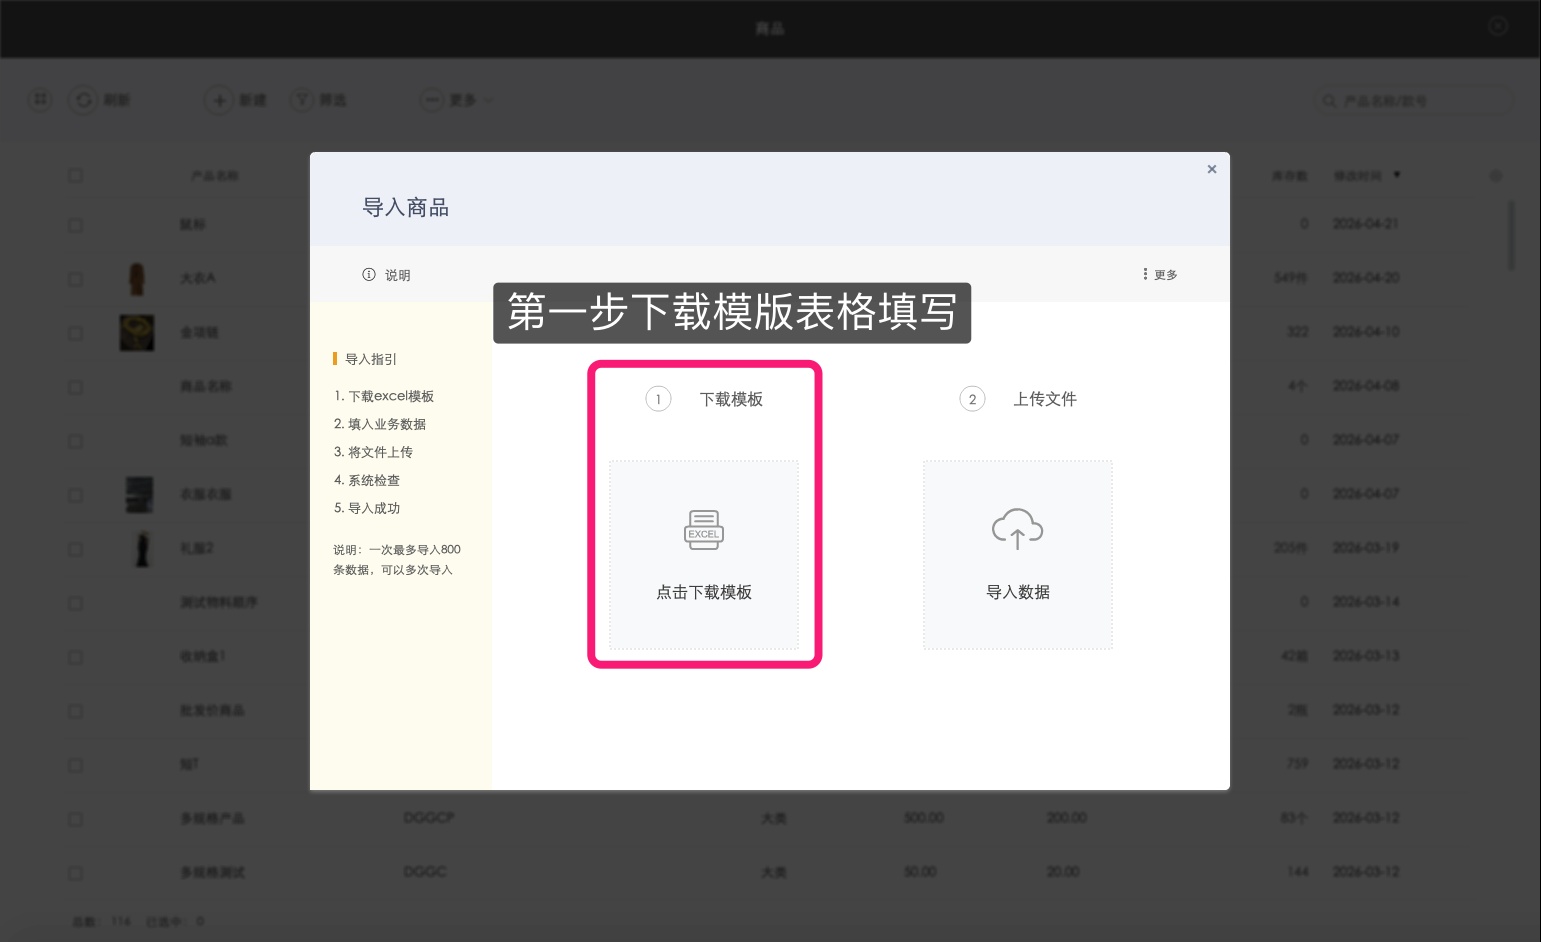Image resolution: width=1541 pixels, height=942 pixels.
Task: Expand the 更多 dropdown in background toolbar
Action: [x=457, y=100]
